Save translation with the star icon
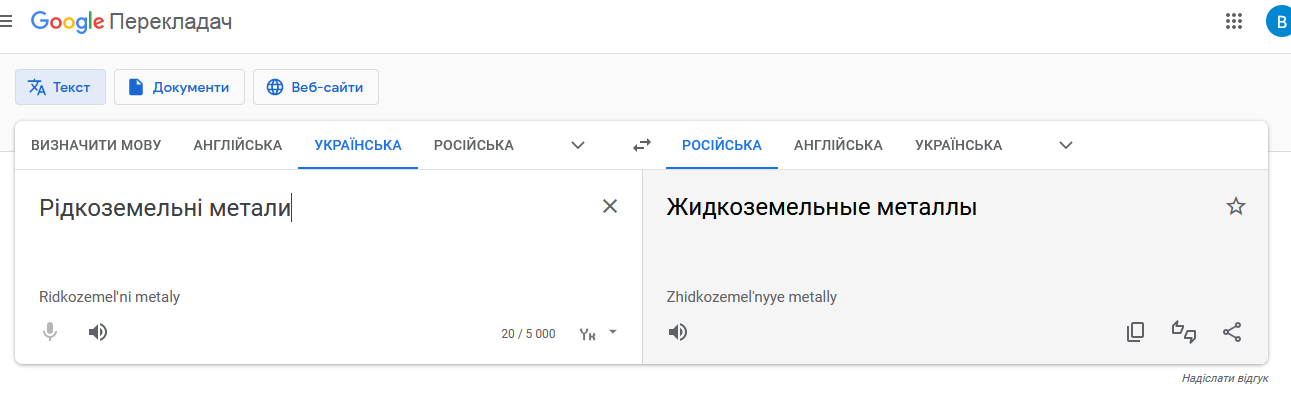Screen dimensions: 1291x398 [1236, 207]
